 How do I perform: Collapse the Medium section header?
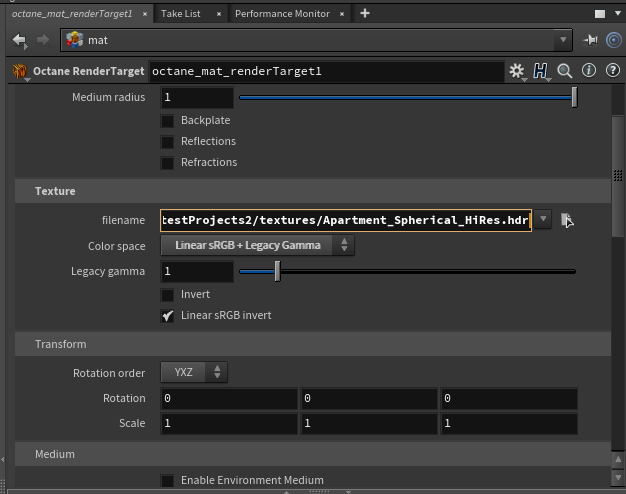(x=313, y=454)
